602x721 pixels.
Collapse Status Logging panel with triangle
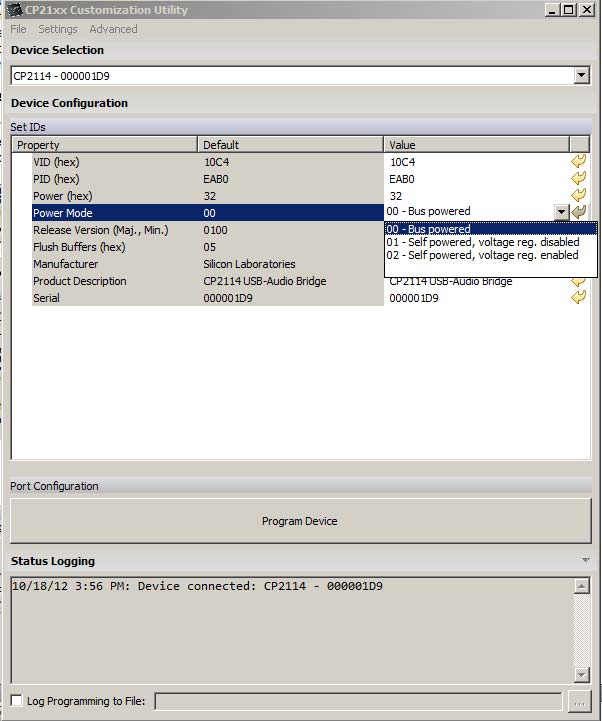click(x=585, y=561)
